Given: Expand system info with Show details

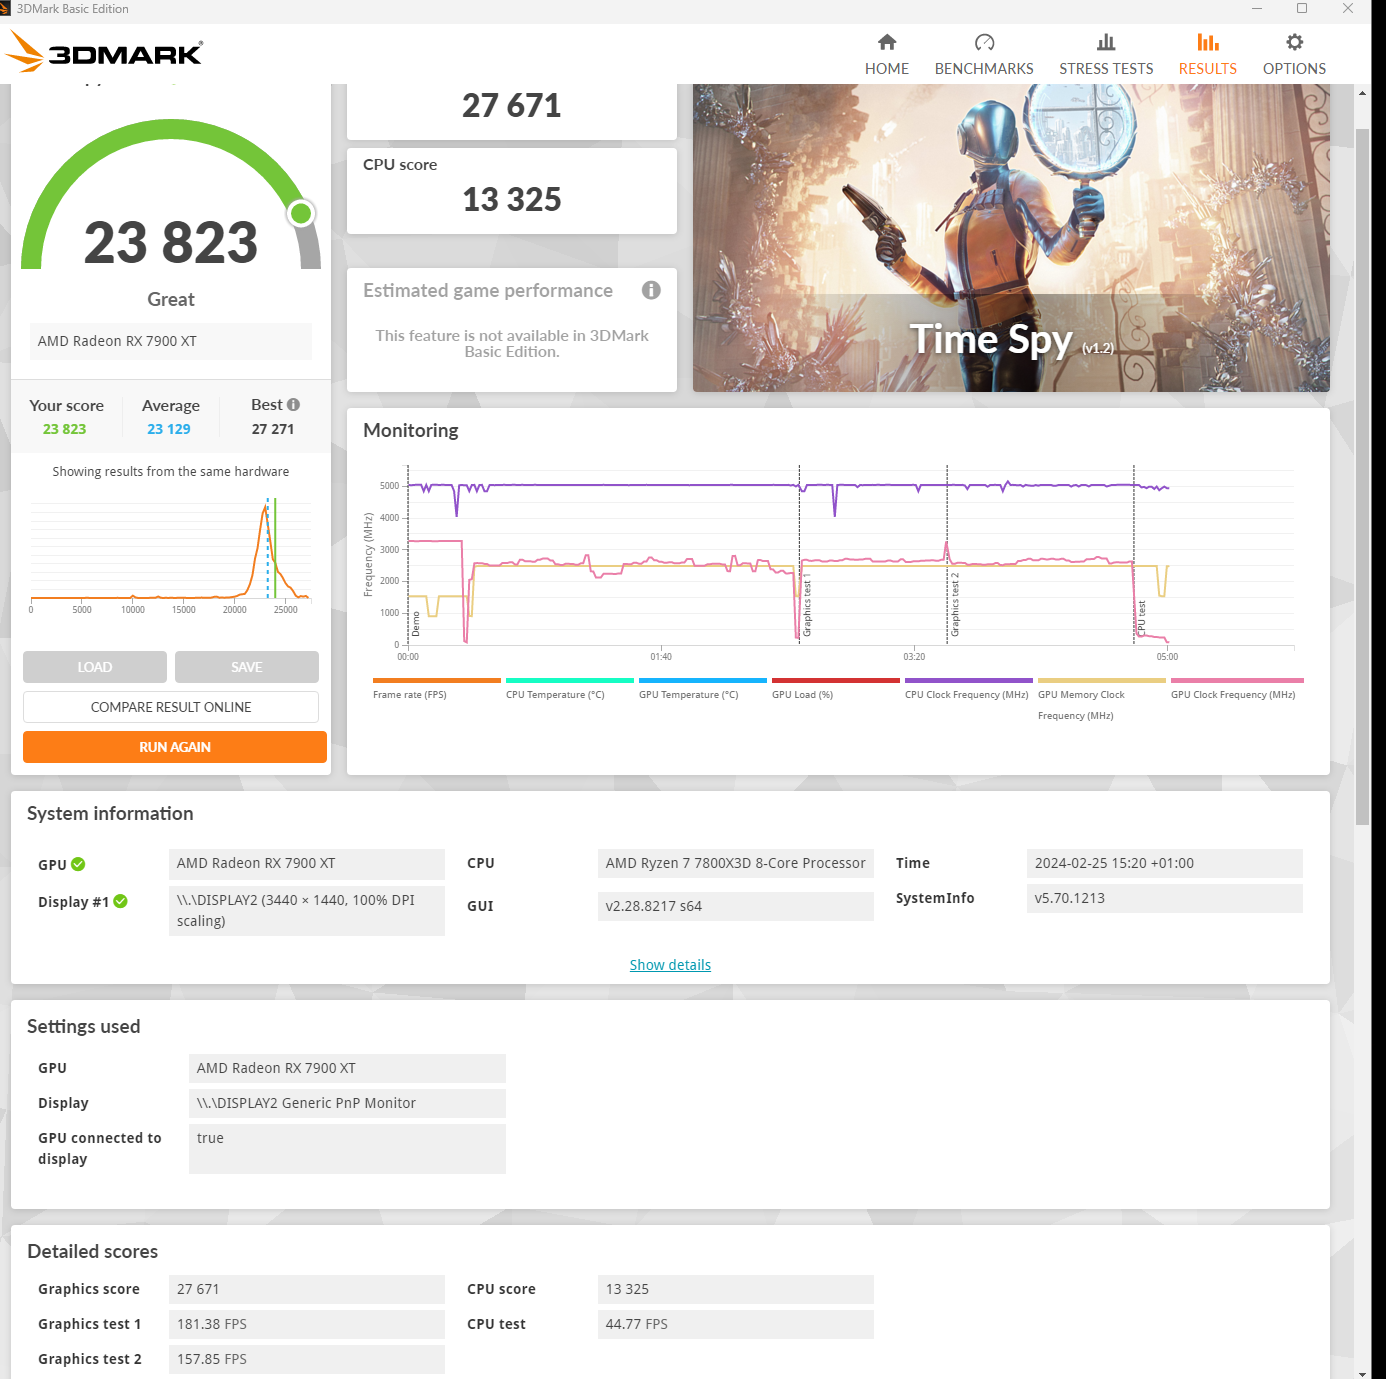Looking at the screenshot, I should coord(670,965).
